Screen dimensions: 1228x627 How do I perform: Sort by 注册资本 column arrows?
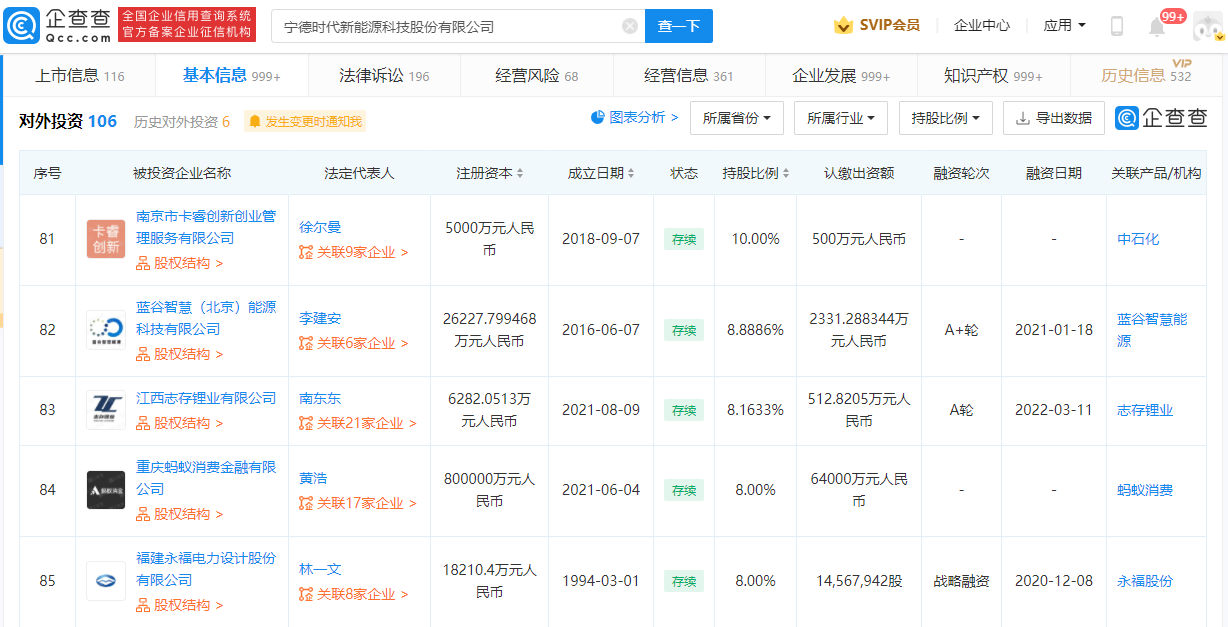click(x=520, y=174)
